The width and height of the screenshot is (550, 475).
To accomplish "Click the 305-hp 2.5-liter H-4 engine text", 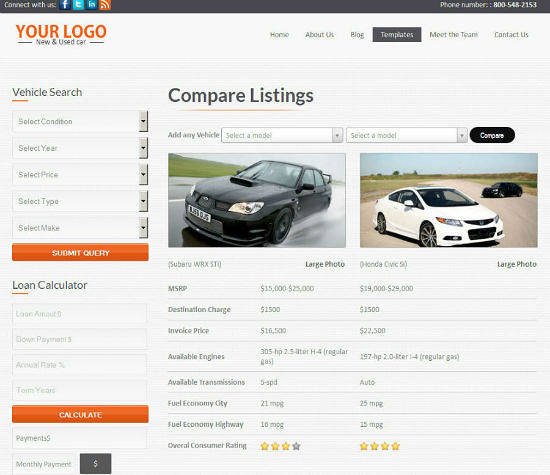I will pos(304,356).
